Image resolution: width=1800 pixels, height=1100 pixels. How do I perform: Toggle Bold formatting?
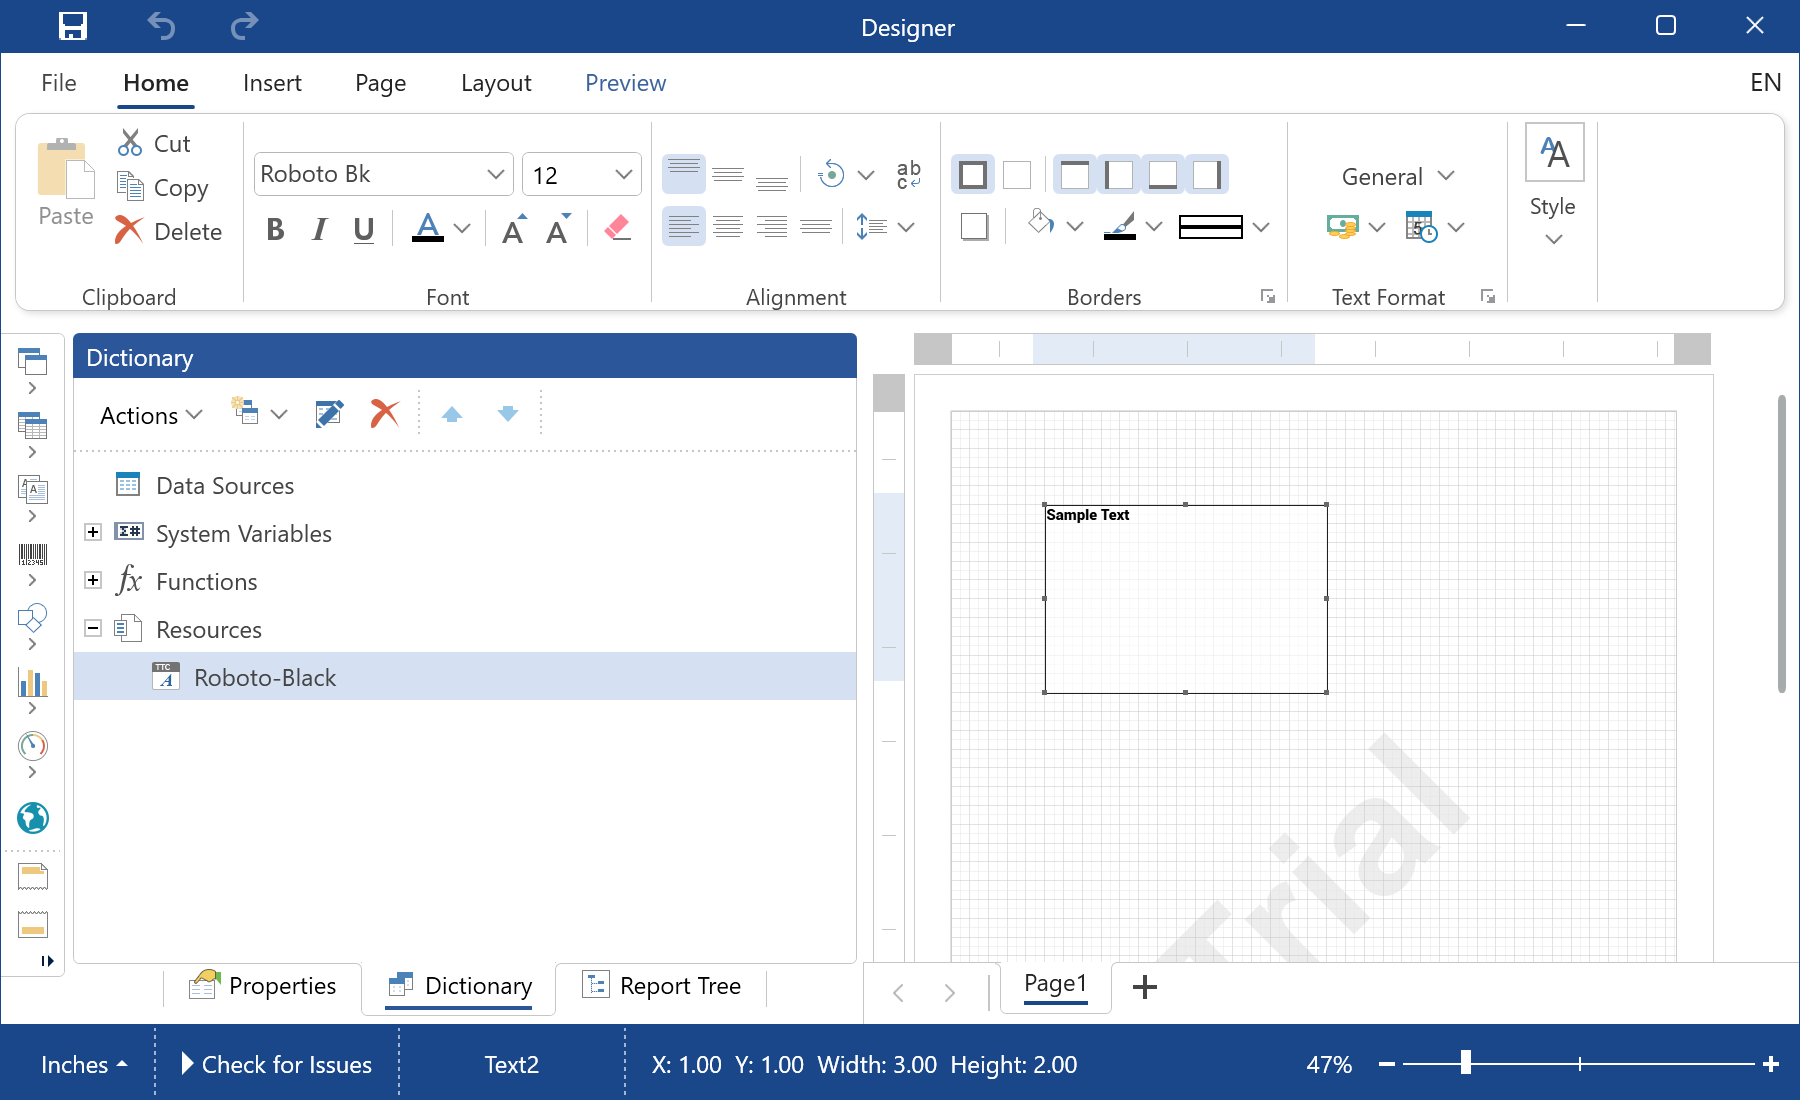click(x=275, y=230)
